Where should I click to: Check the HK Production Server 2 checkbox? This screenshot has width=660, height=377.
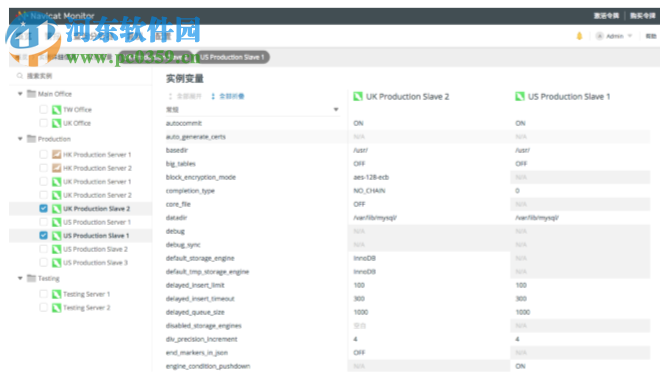tap(43, 168)
